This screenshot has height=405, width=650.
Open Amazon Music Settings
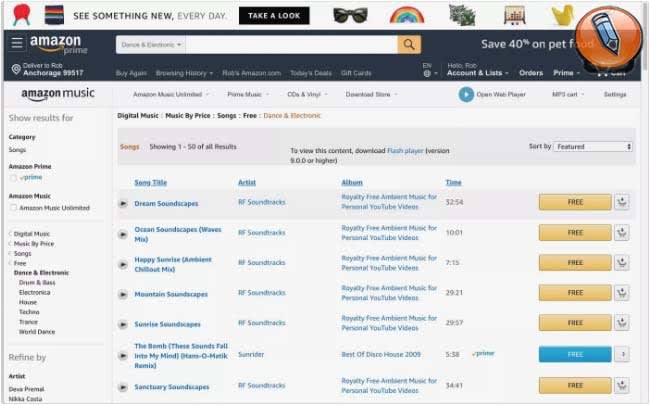(x=615, y=95)
